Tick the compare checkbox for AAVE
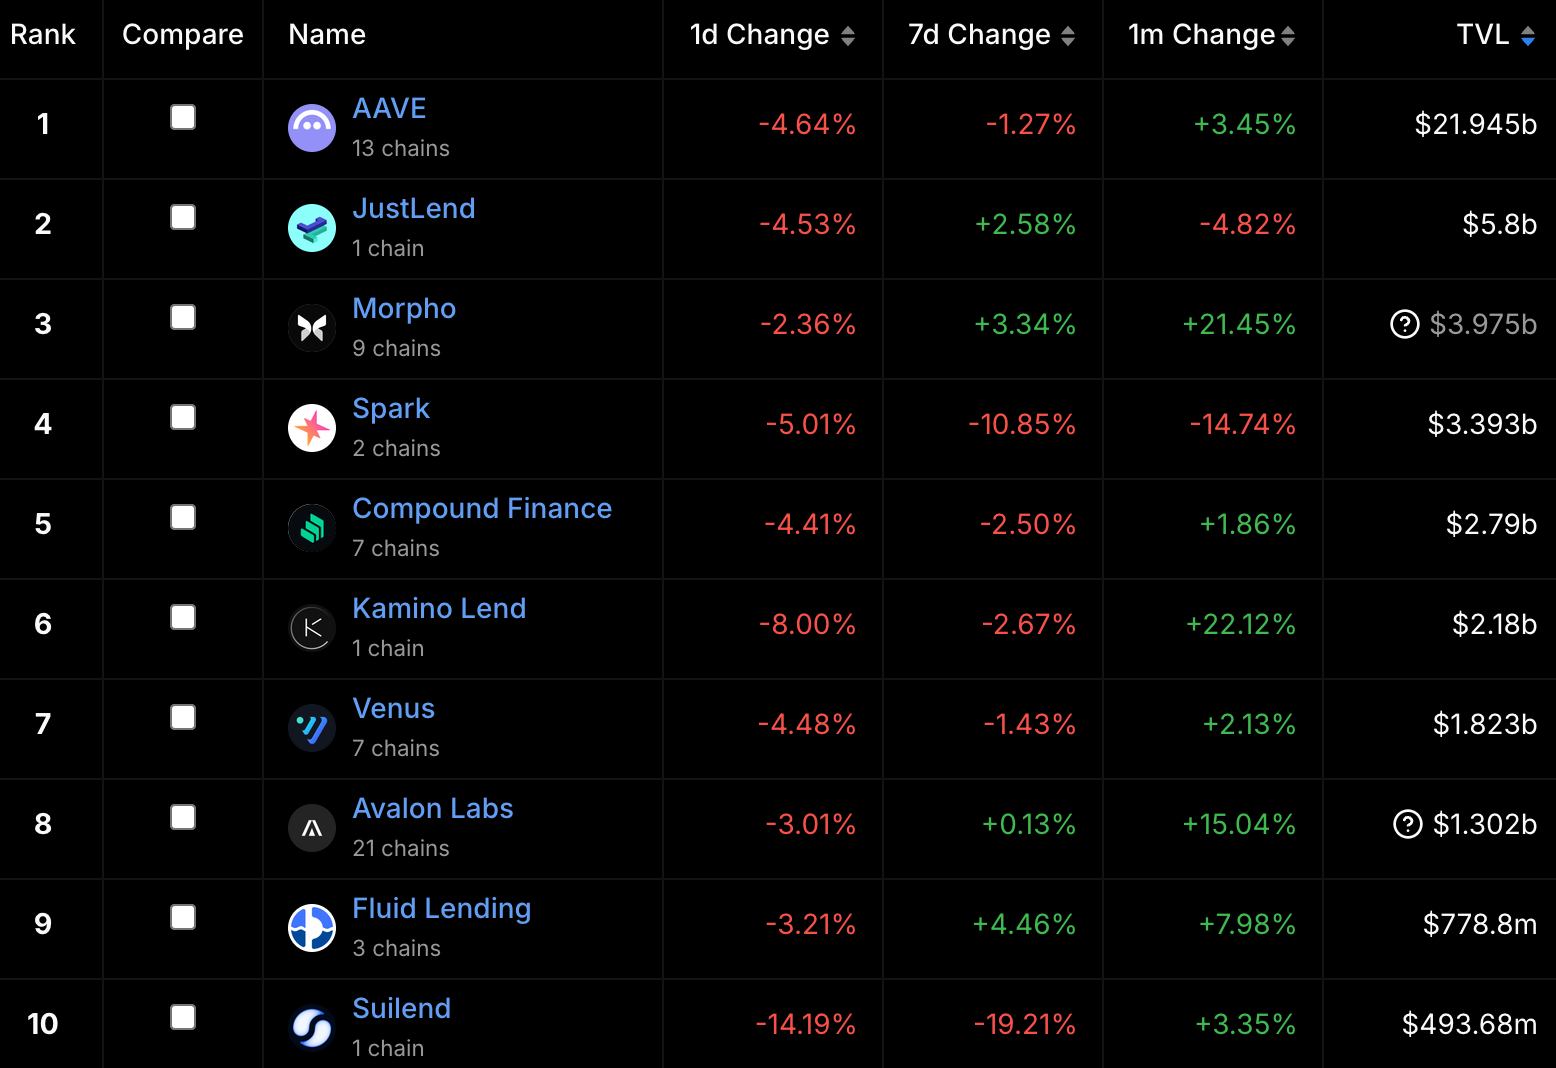The width and height of the screenshot is (1556, 1068). [183, 117]
